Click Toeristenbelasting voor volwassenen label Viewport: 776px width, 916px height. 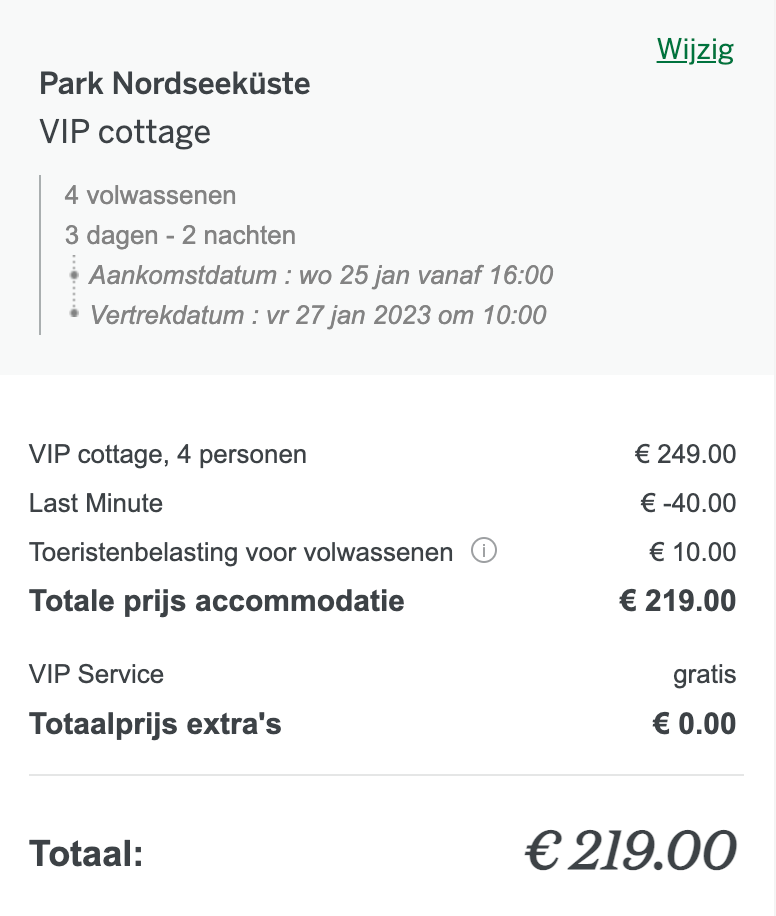[241, 552]
